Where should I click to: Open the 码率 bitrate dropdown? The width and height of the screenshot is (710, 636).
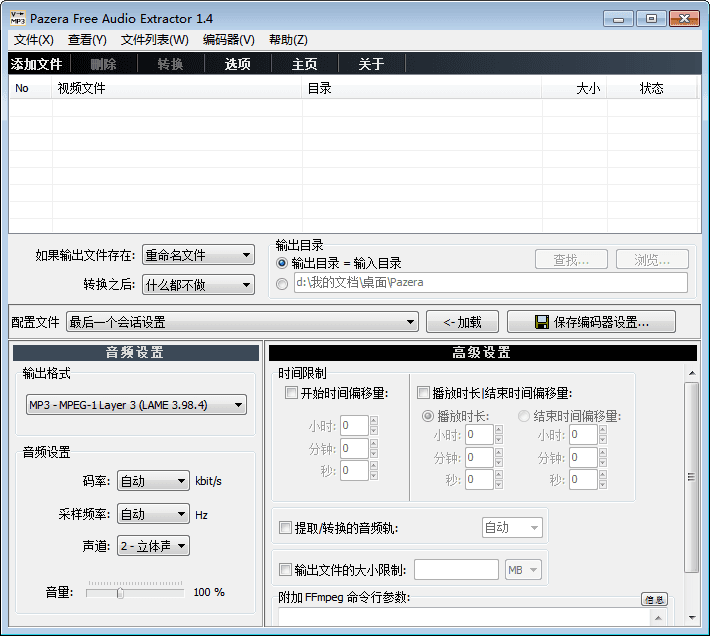click(153, 481)
